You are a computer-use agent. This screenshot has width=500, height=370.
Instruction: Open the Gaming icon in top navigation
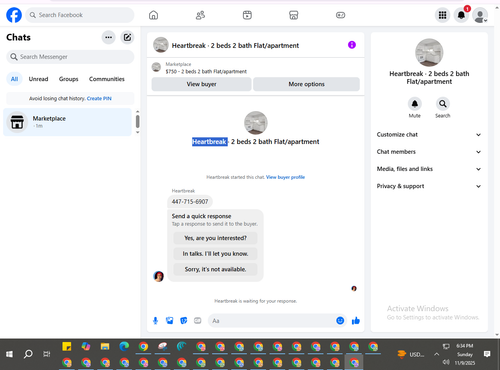[x=340, y=15]
